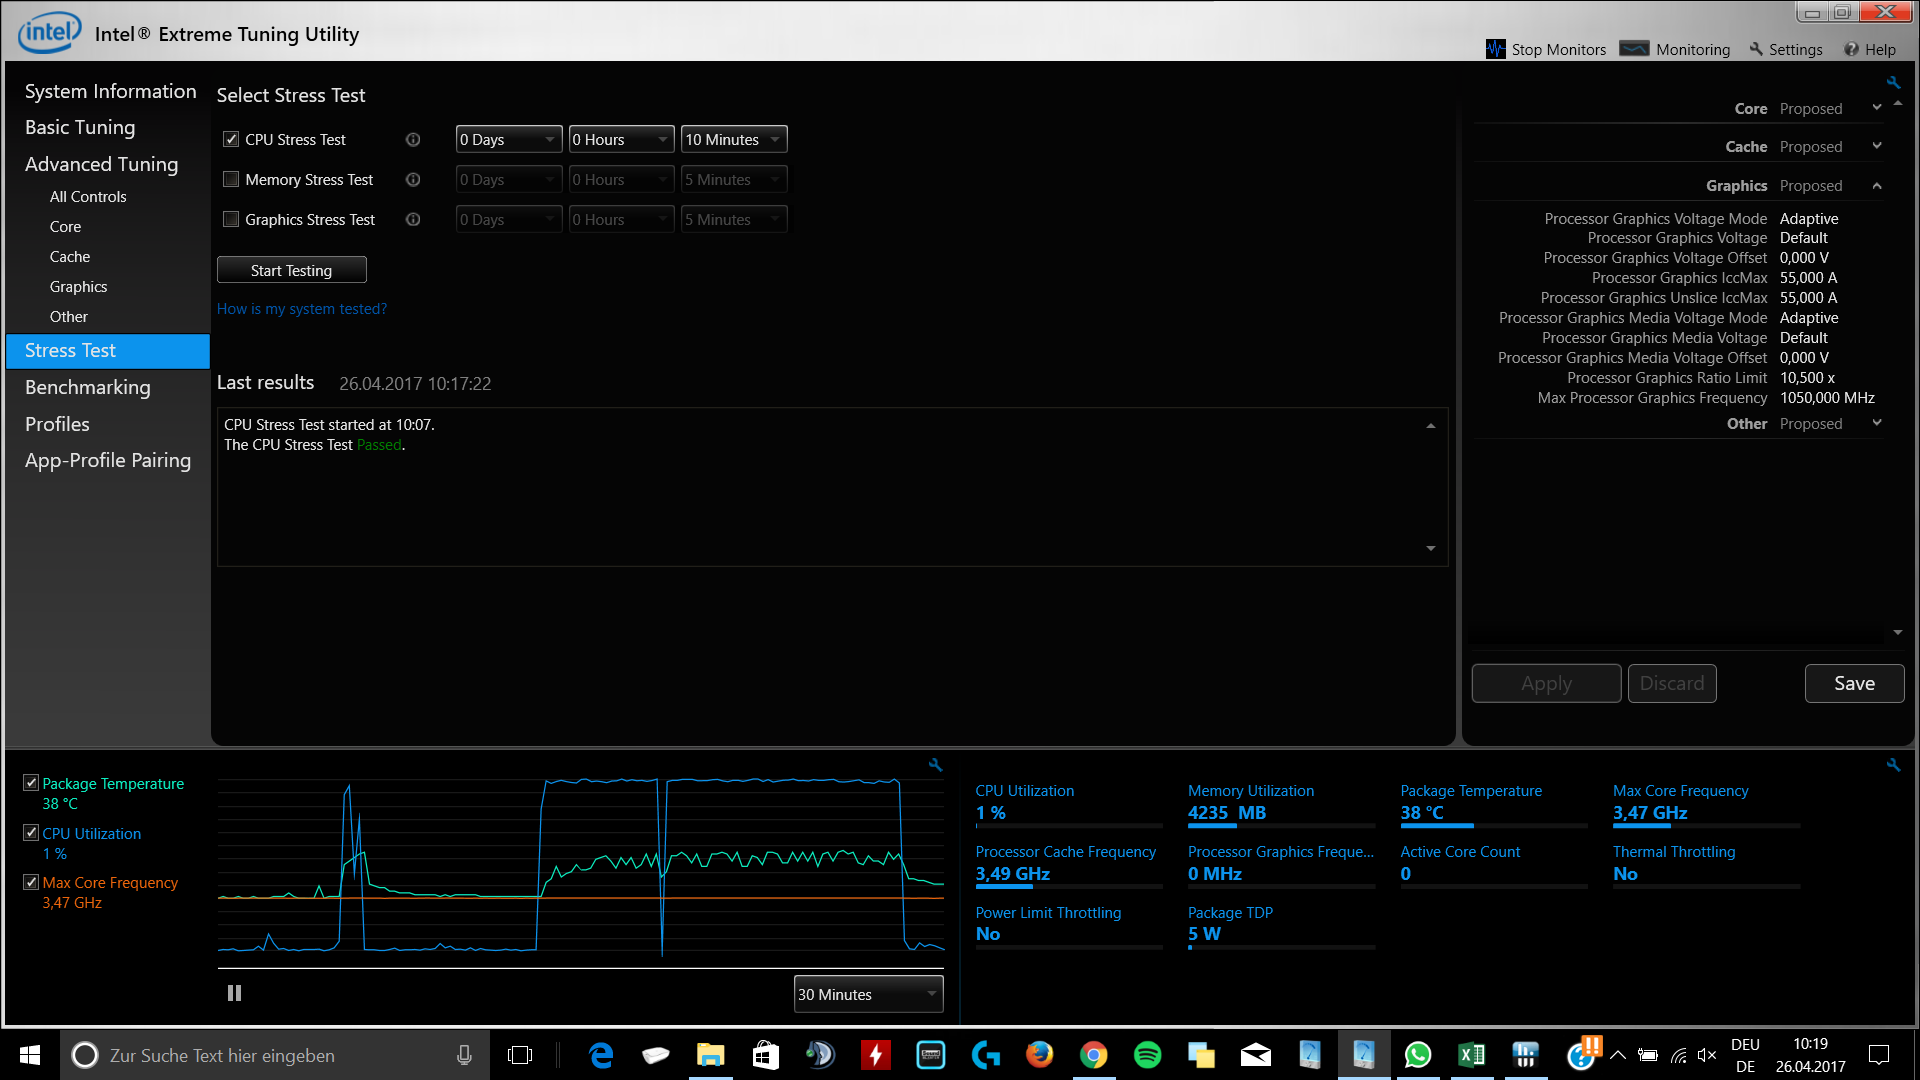
Task: Click the CPU Stress Test info icon
Action: (x=413, y=140)
